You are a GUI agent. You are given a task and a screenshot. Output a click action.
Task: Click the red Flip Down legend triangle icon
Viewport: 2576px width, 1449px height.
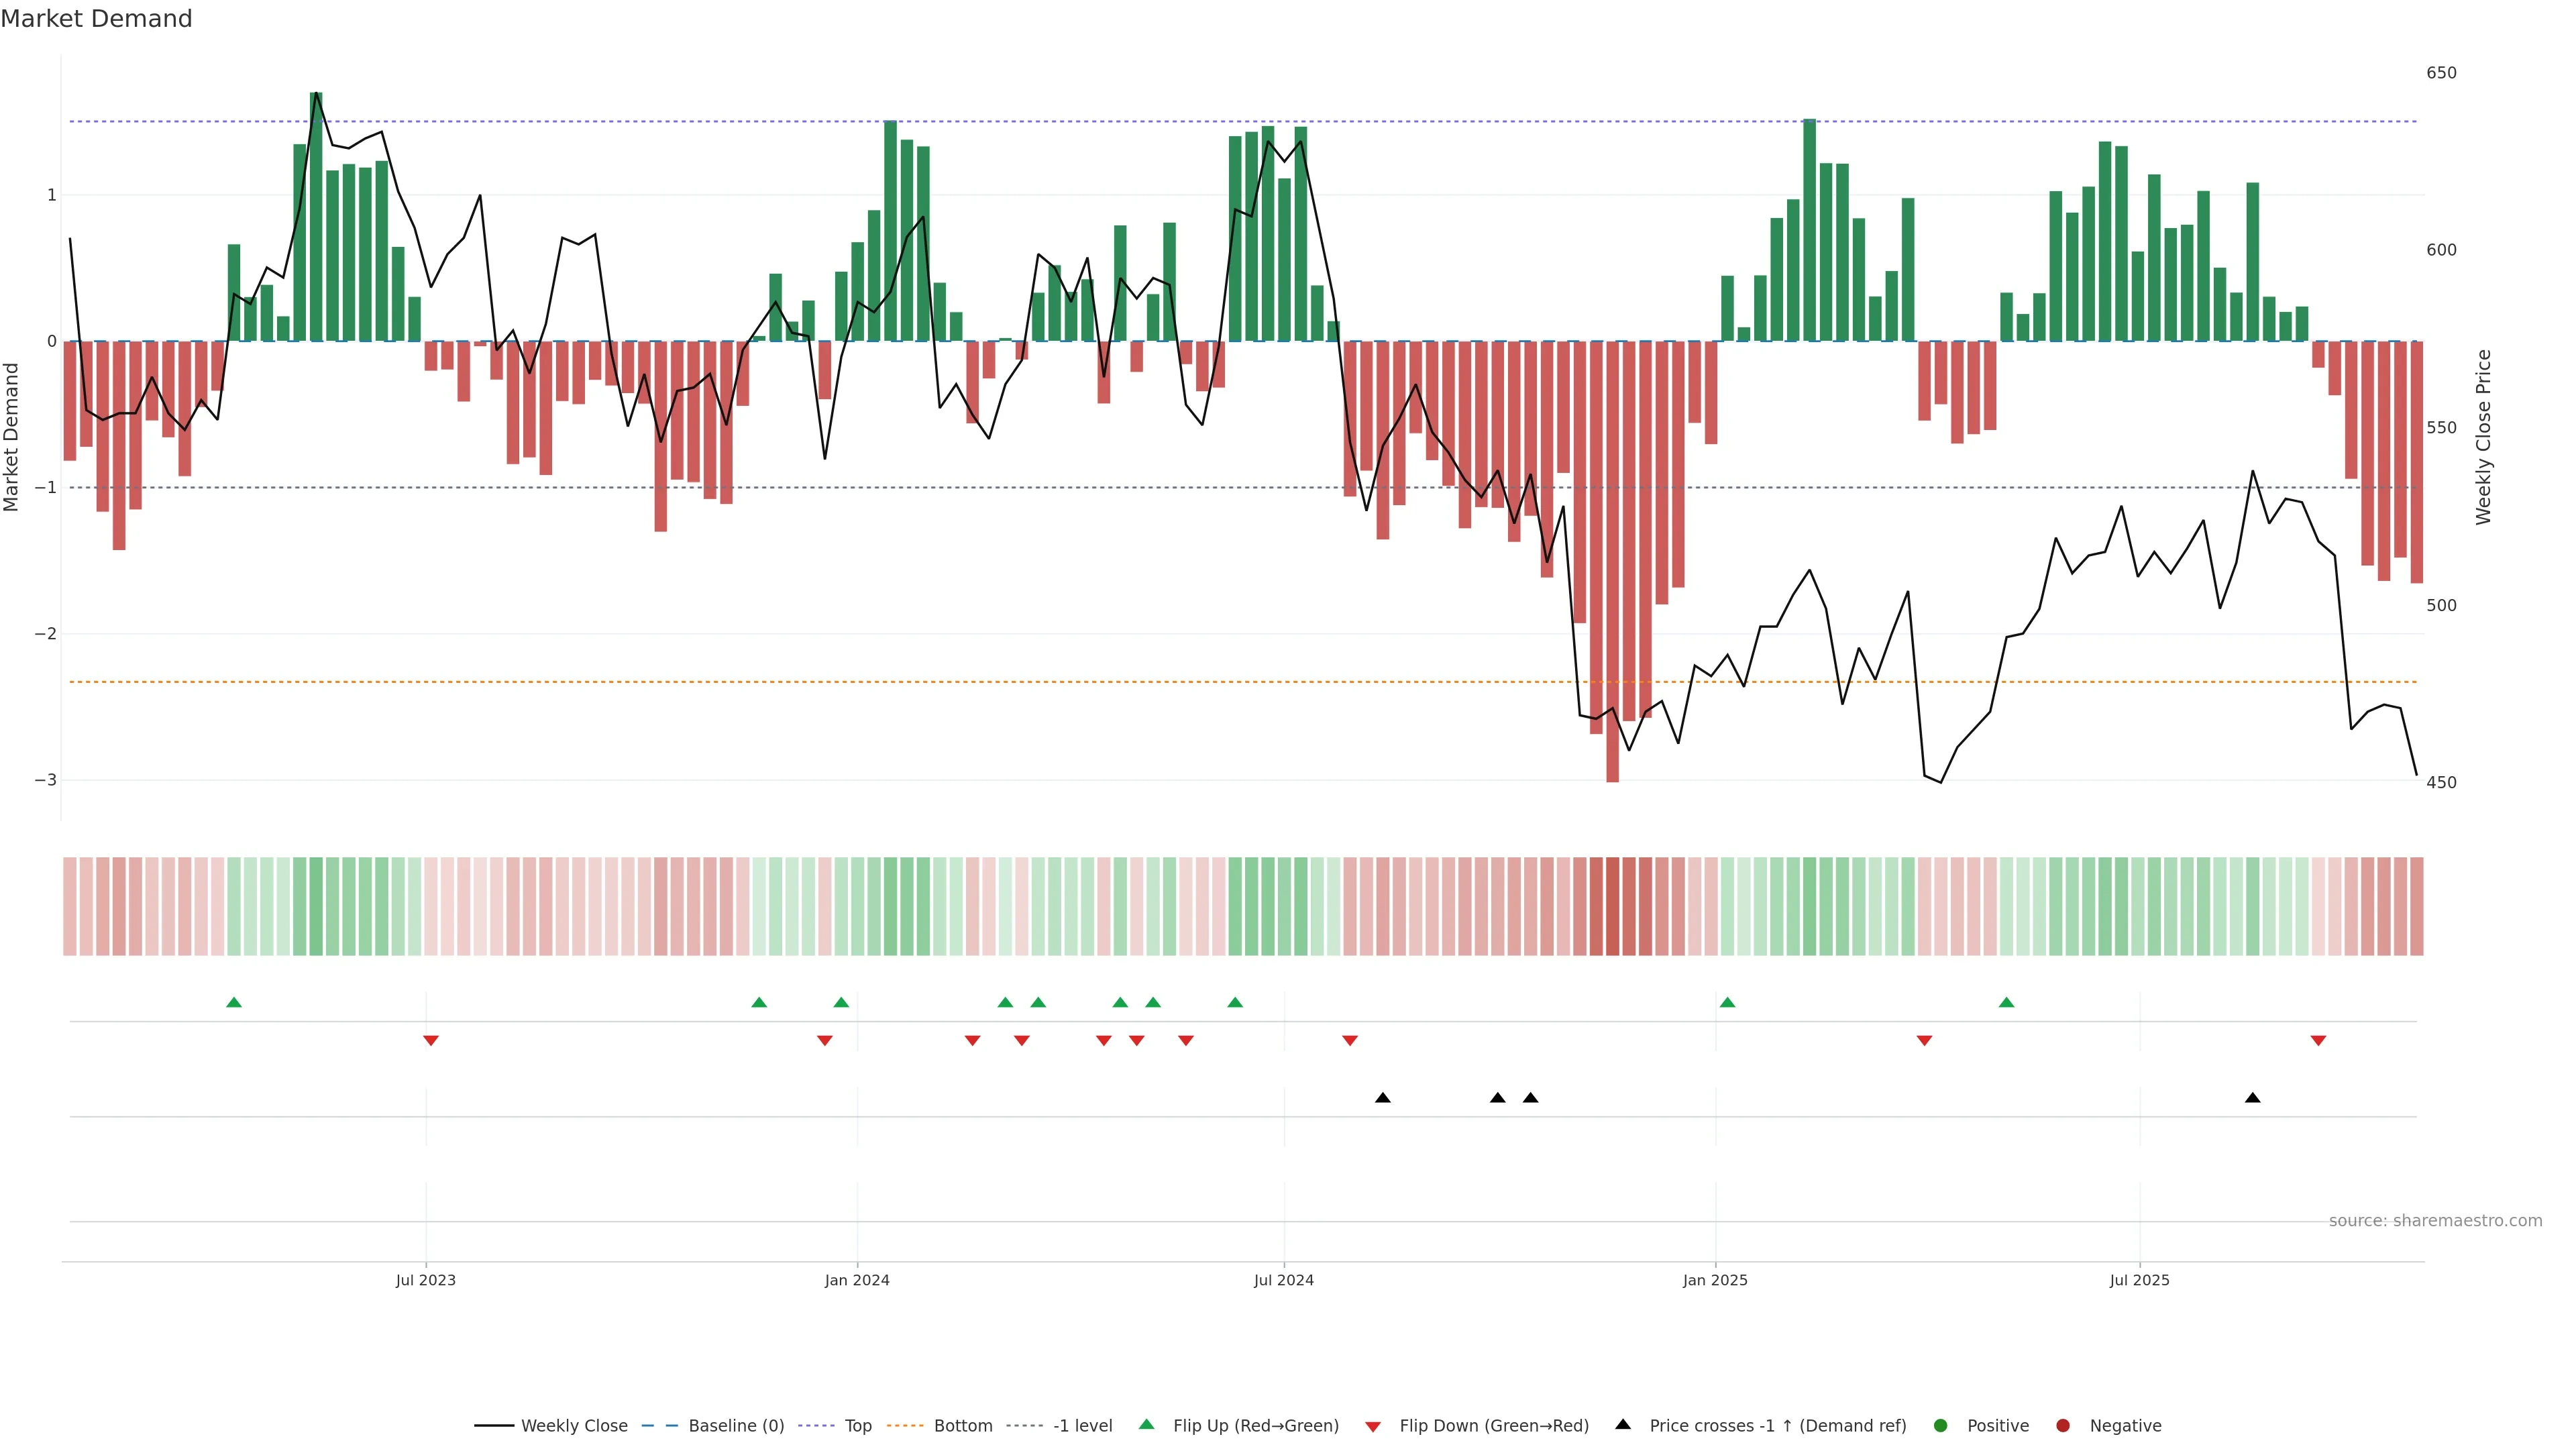(1373, 1426)
